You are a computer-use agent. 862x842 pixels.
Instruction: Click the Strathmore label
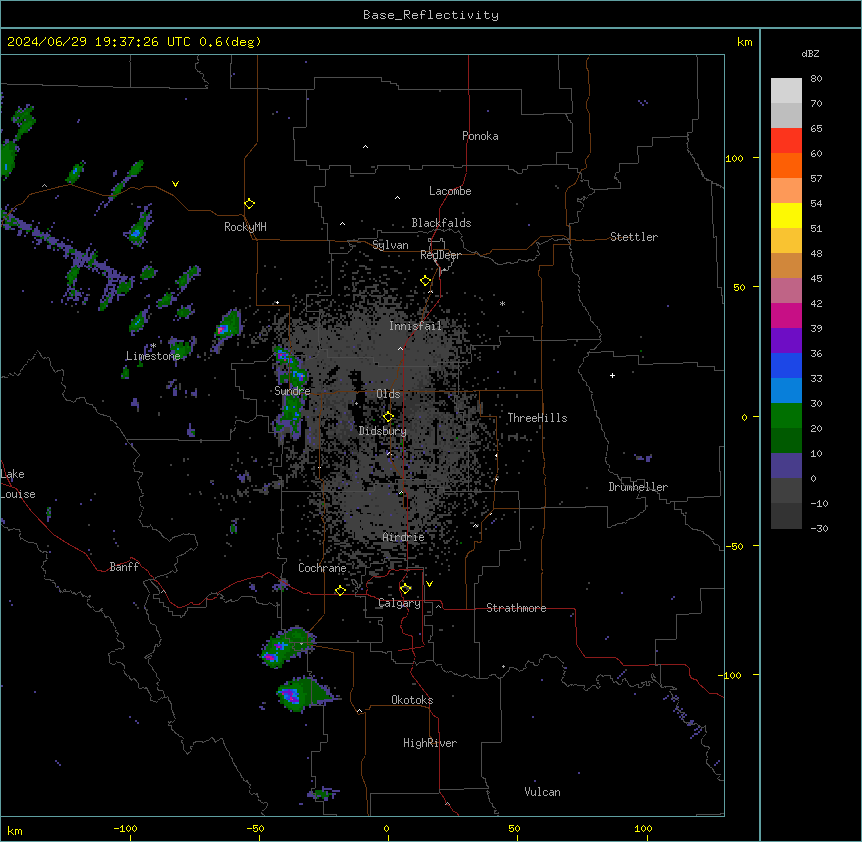[516, 608]
